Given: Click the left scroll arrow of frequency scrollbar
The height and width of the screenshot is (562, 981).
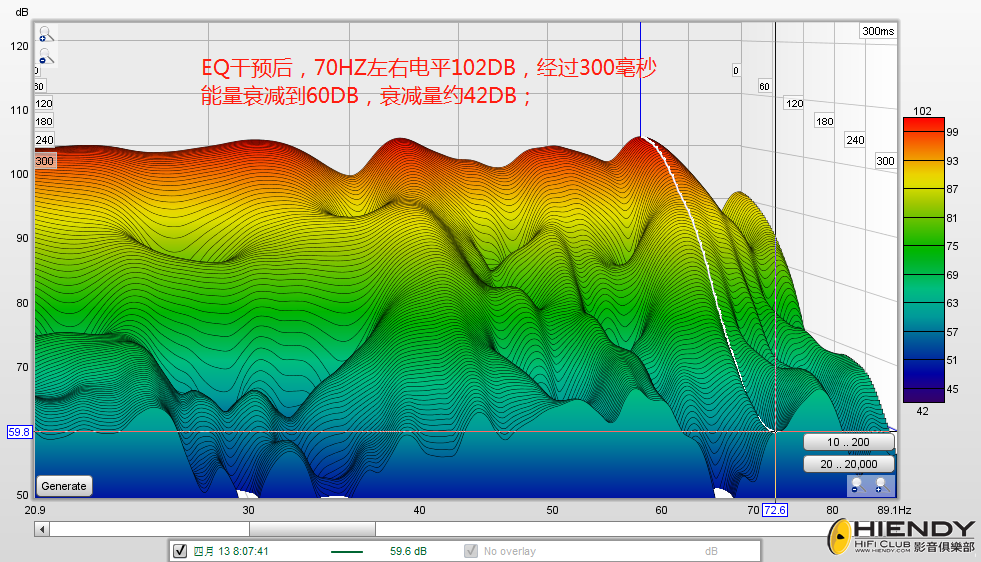Looking at the screenshot, I should 41,529.
